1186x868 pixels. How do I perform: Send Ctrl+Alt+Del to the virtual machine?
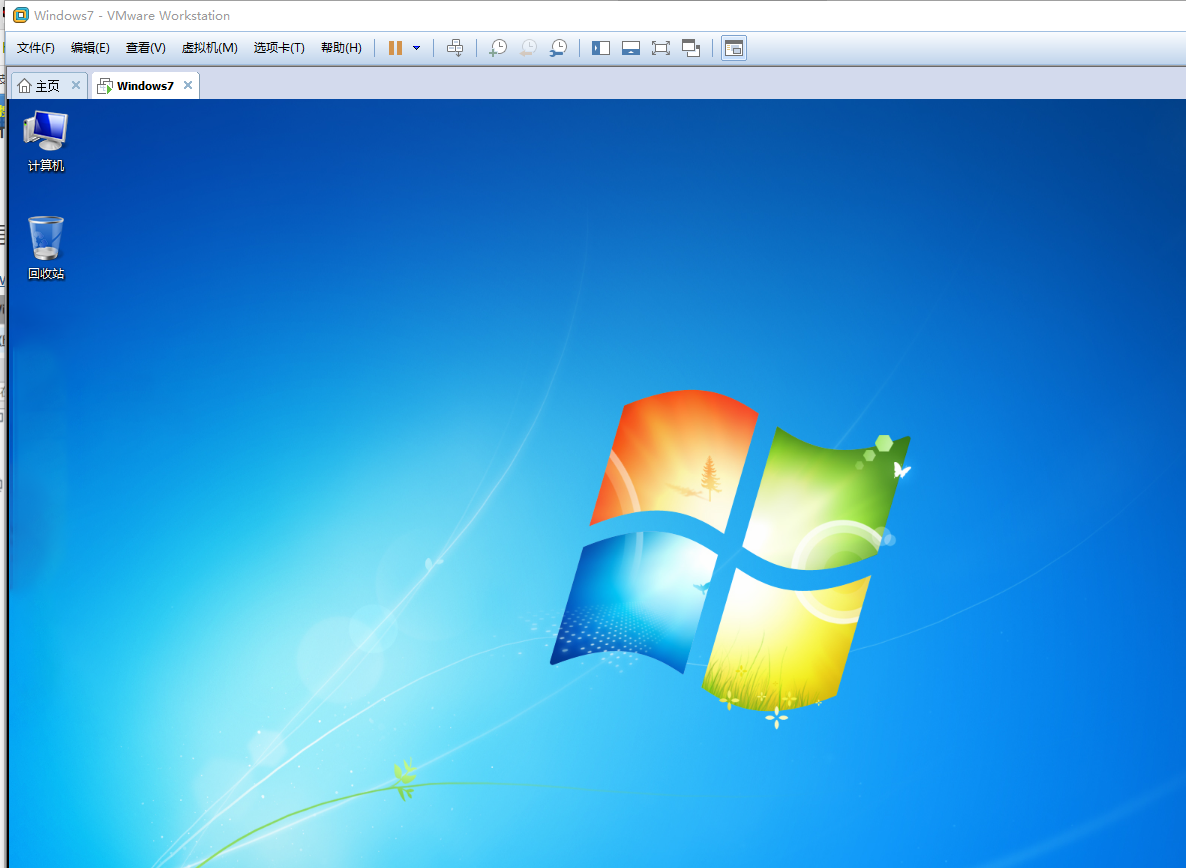[x=455, y=48]
